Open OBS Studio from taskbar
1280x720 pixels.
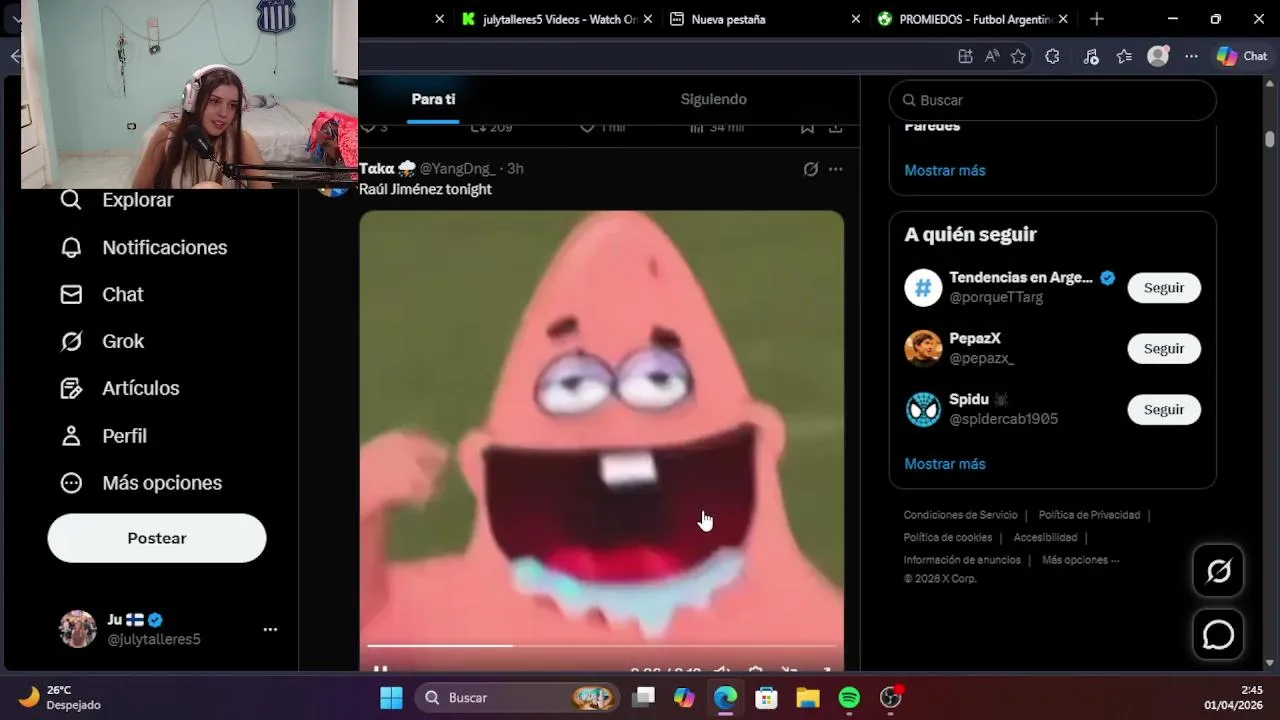[x=890, y=697]
